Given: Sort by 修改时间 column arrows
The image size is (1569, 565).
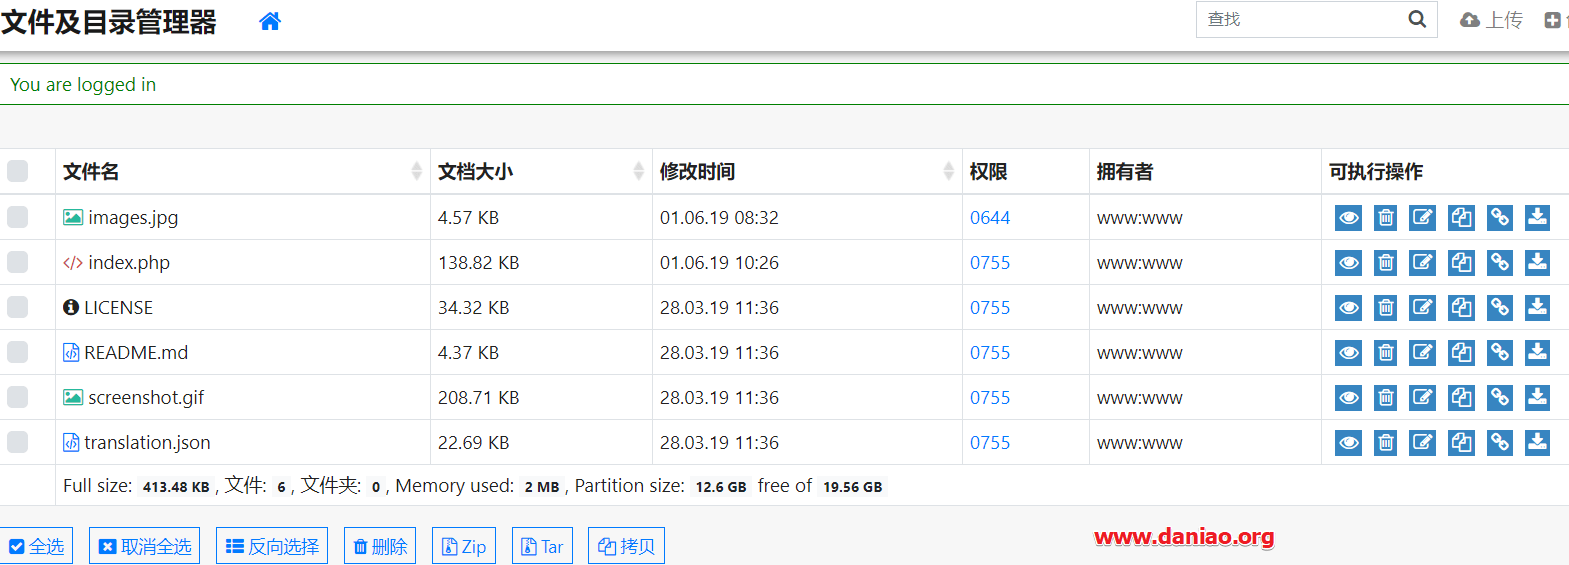Looking at the screenshot, I should [948, 171].
